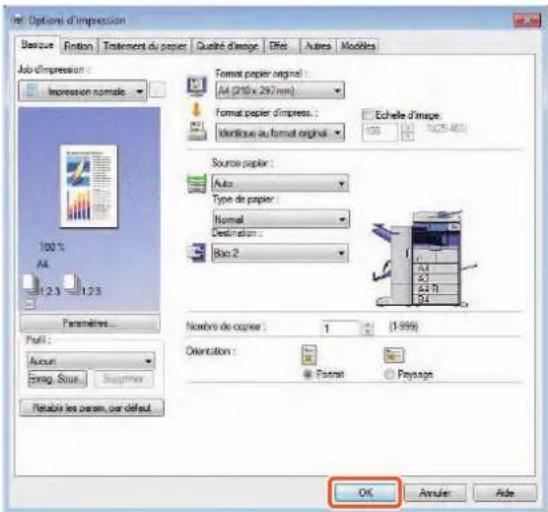
Task: Click the Paramètres button
Action: click(90, 323)
